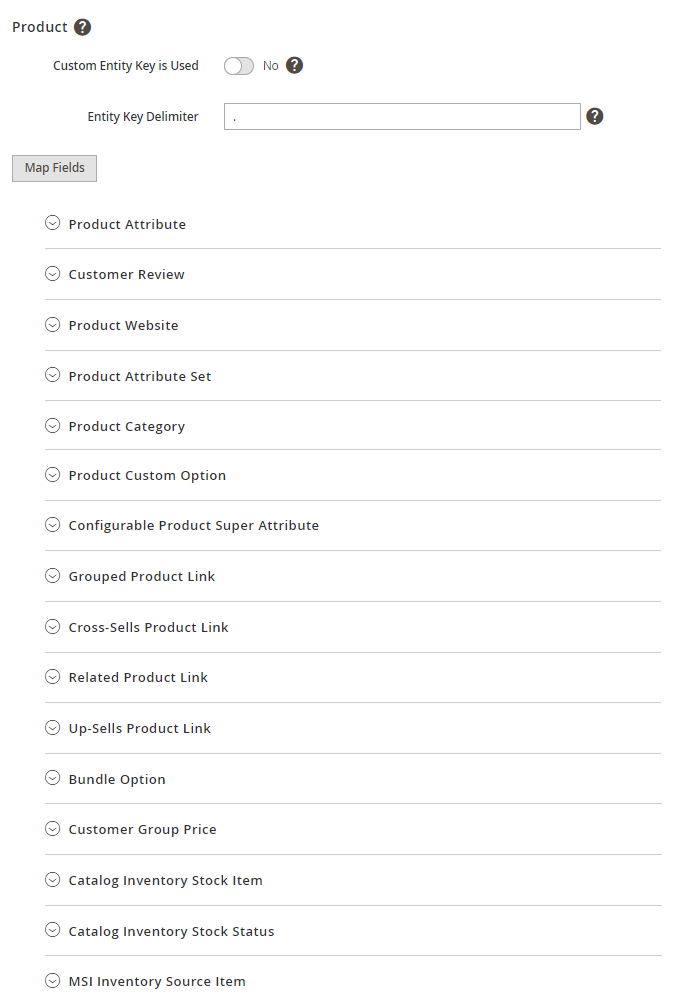
Task: Click chevron icon beside Grouped Product Link
Action: 53,576
